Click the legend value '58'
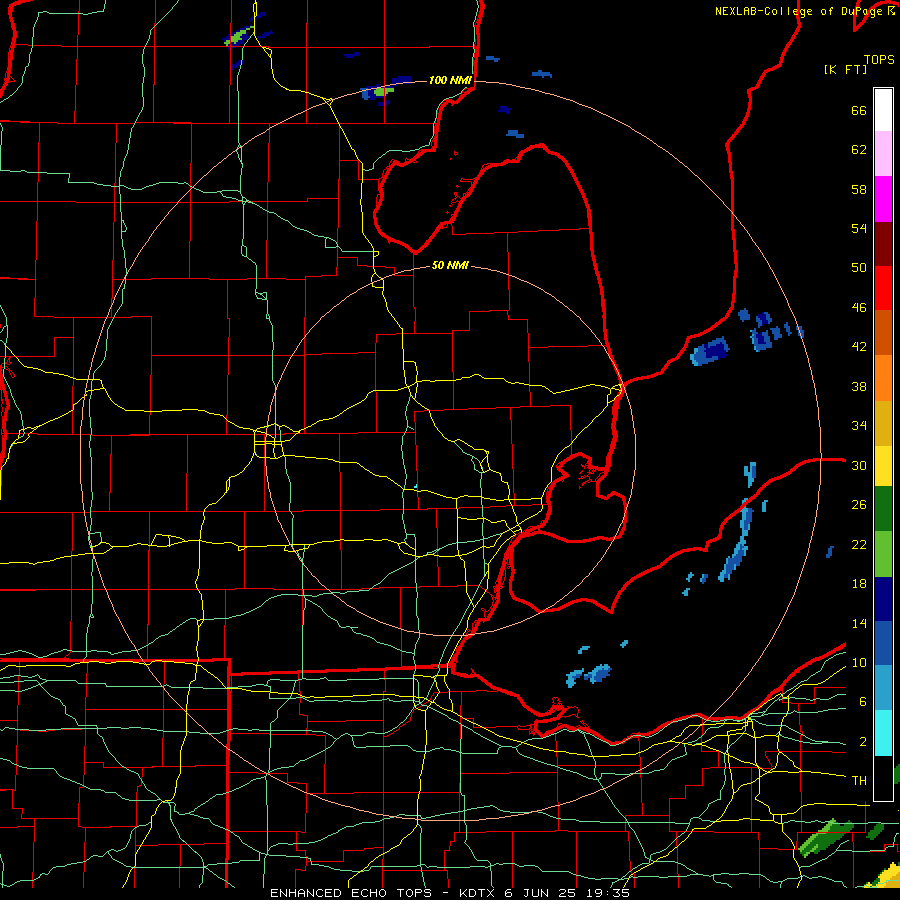This screenshot has height=900, width=900. 859,189
